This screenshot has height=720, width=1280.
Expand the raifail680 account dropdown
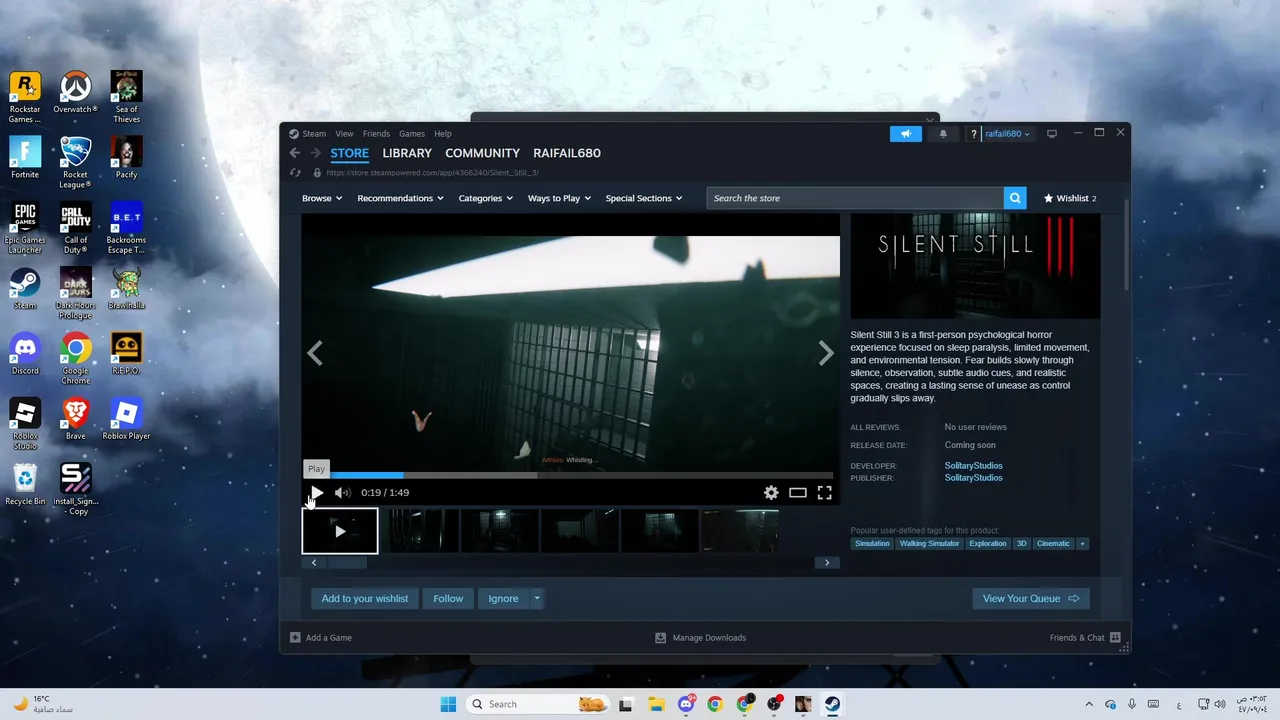(1007, 134)
